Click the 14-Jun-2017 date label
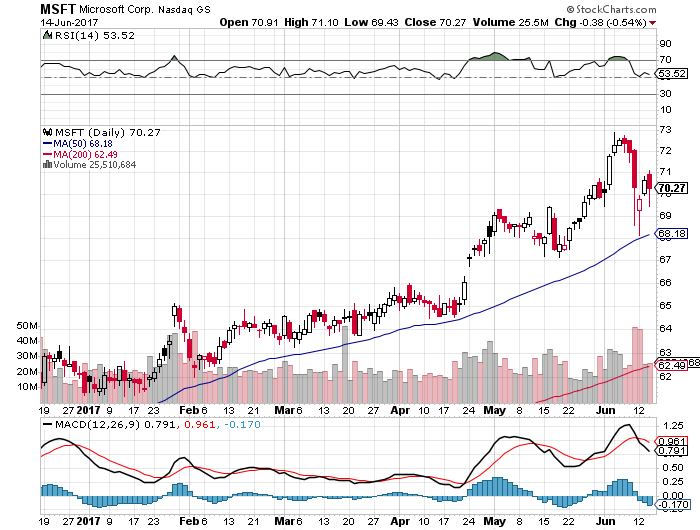Viewport: 700px width, 530px height. 69,22
